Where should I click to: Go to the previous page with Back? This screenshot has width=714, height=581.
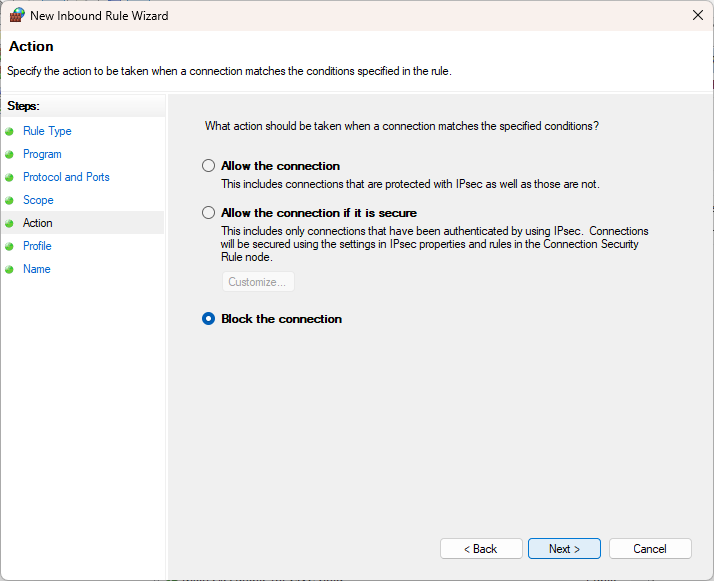pos(480,549)
